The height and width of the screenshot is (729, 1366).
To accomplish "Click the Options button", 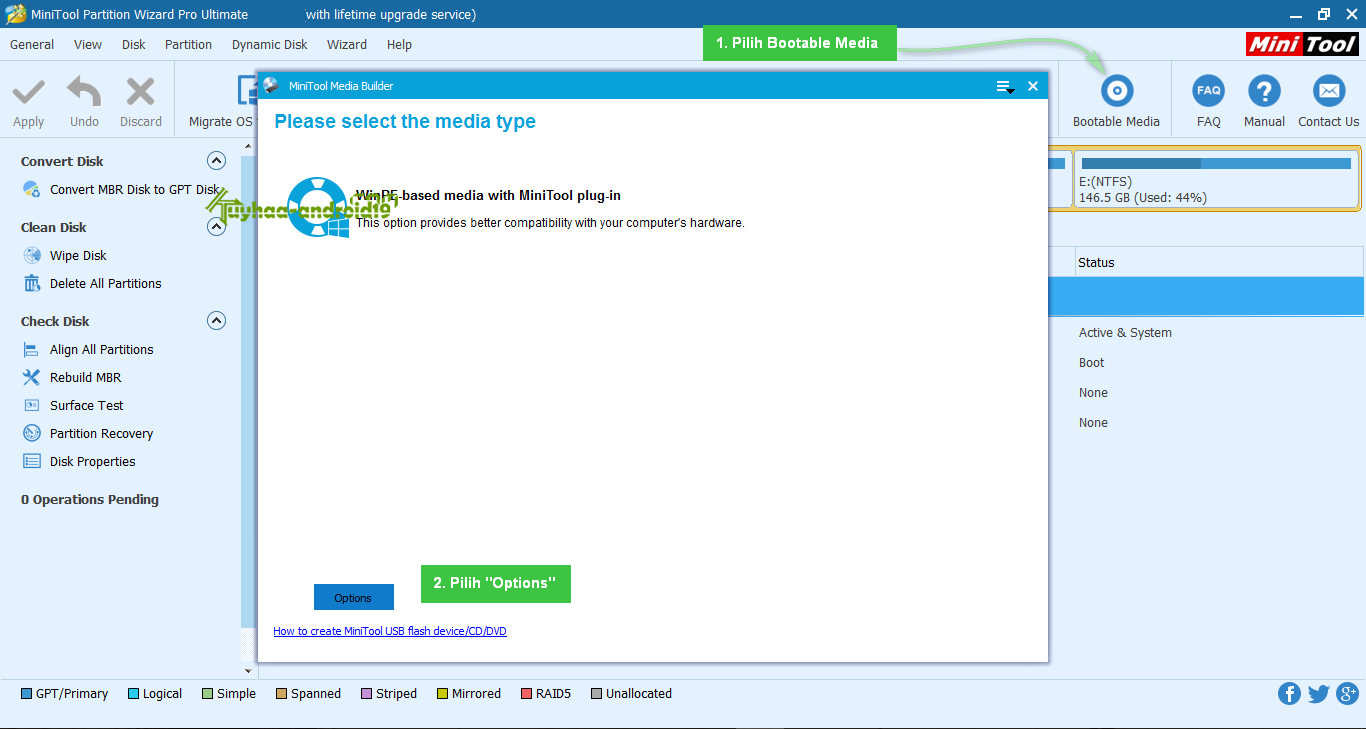I will 353,597.
